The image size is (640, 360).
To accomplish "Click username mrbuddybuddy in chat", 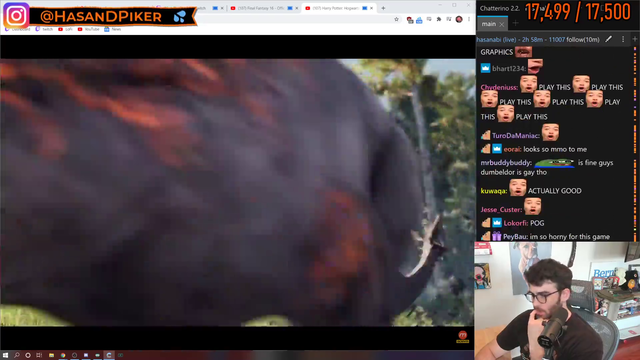I will [x=506, y=163].
